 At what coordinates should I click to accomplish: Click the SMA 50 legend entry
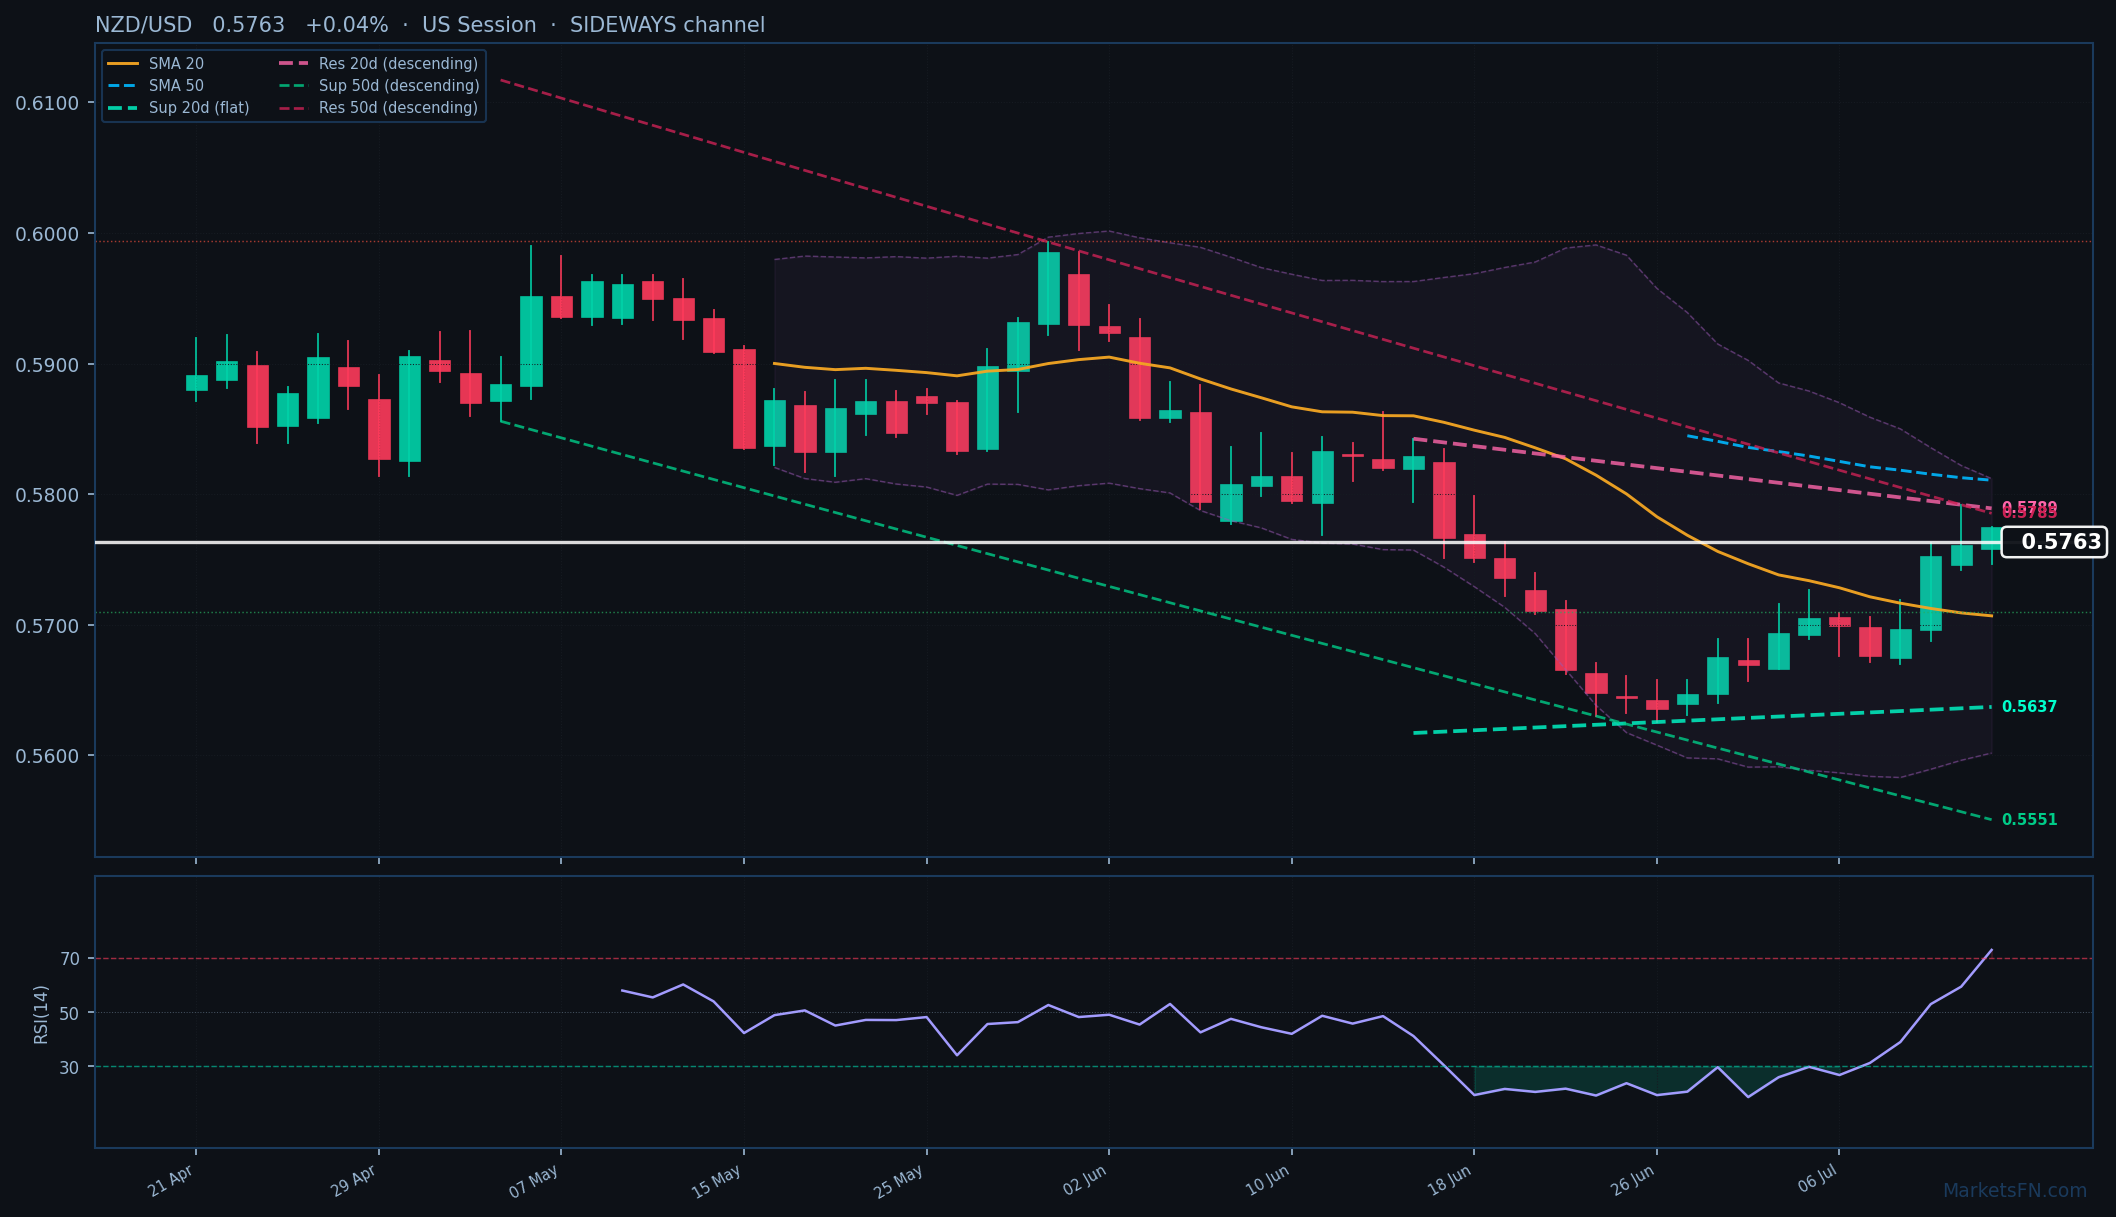point(155,85)
